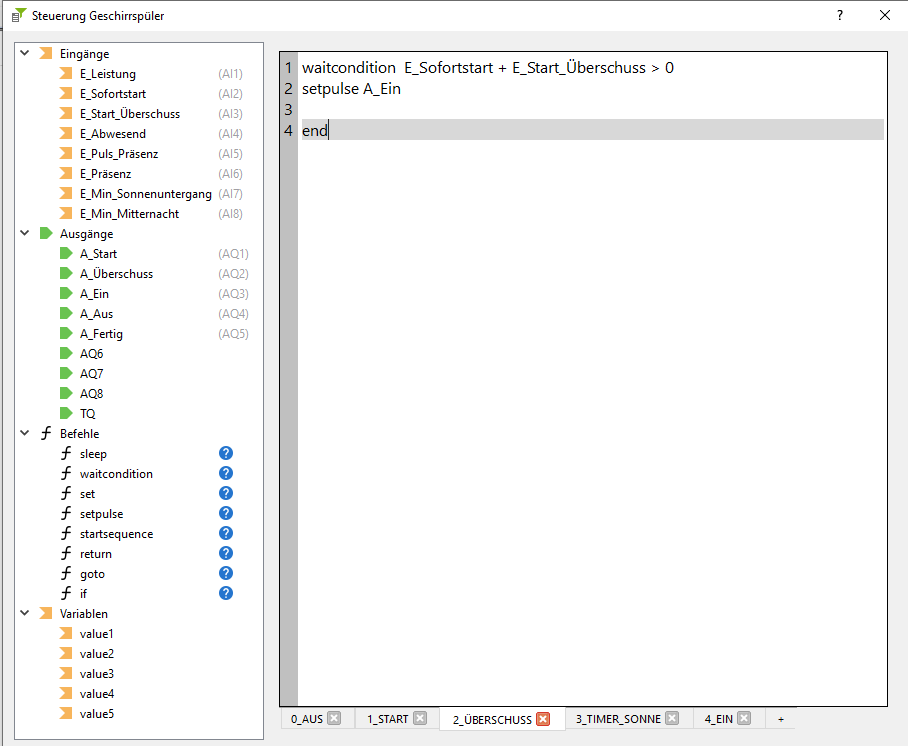Image resolution: width=908 pixels, height=746 pixels.
Task: Click the green Ausgänge folder icon
Action: tap(46, 233)
